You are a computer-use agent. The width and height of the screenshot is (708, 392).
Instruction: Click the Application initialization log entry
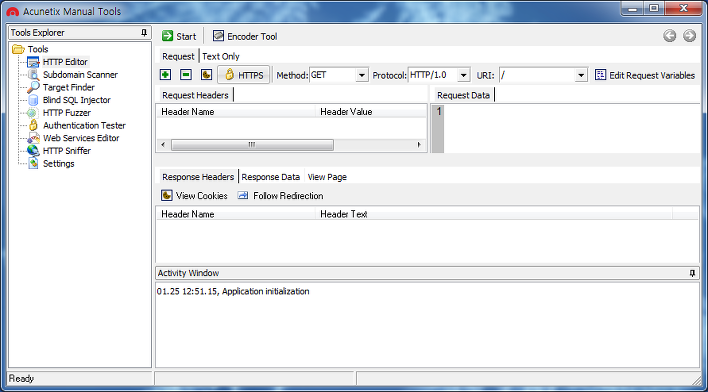[x=233, y=291]
